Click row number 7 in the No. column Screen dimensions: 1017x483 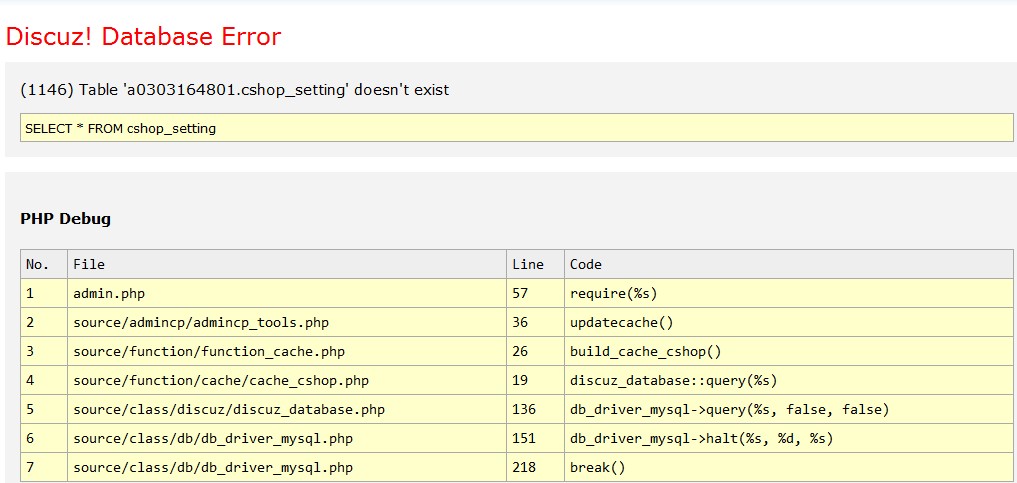point(43,467)
